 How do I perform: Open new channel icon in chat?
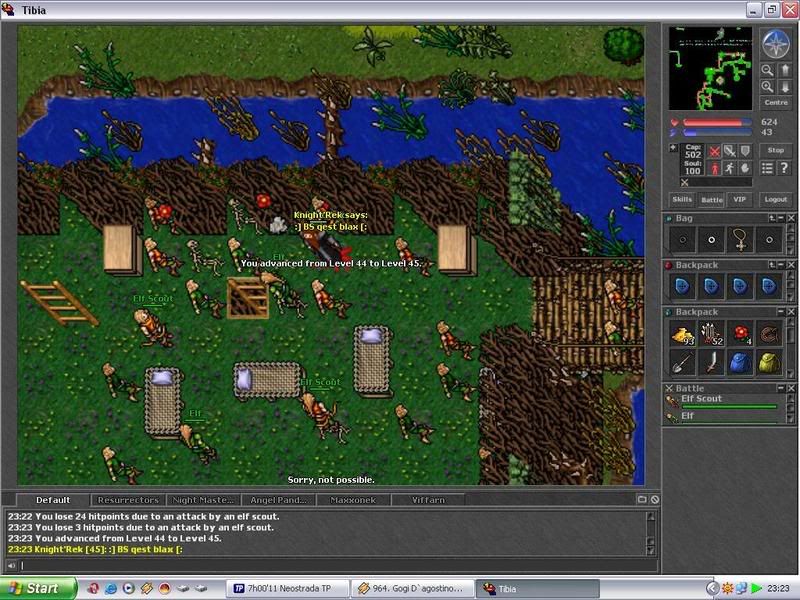pos(642,499)
